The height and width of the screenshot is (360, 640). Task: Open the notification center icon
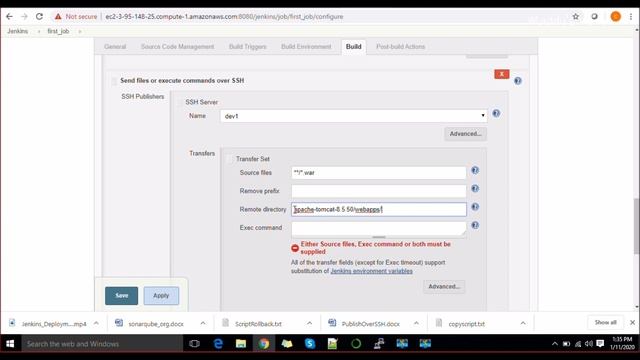click(x=600, y=344)
